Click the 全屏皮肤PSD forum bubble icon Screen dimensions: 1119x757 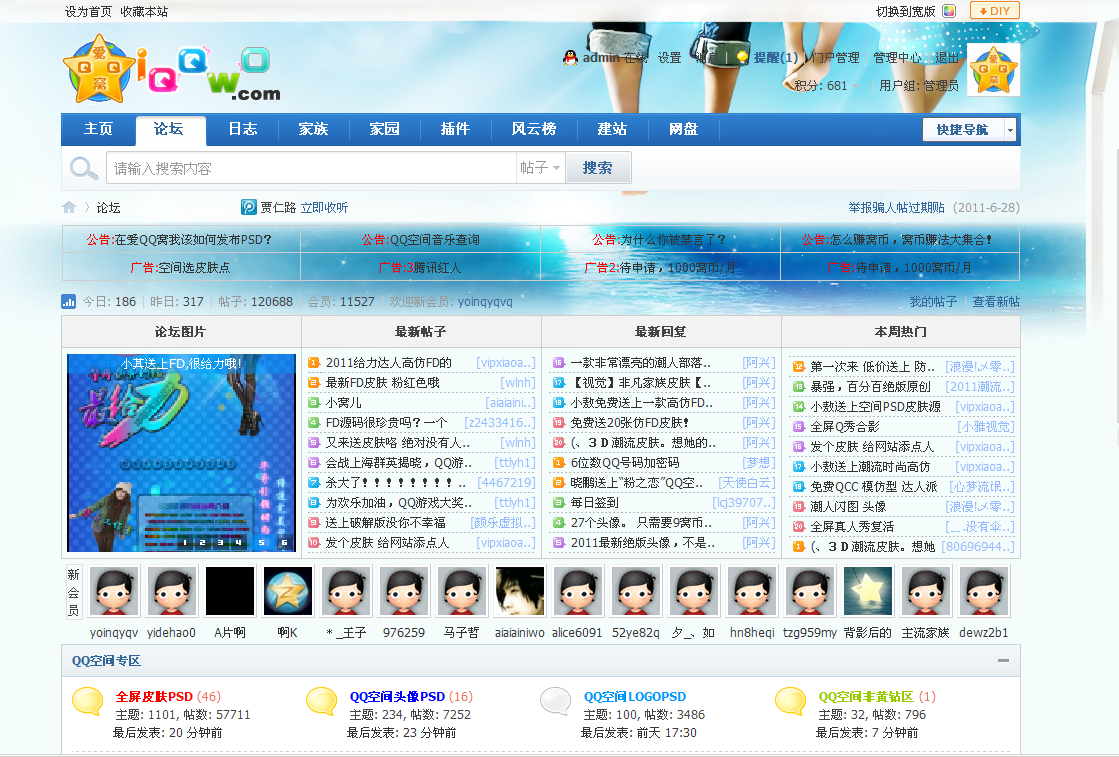tap(88, 701)
